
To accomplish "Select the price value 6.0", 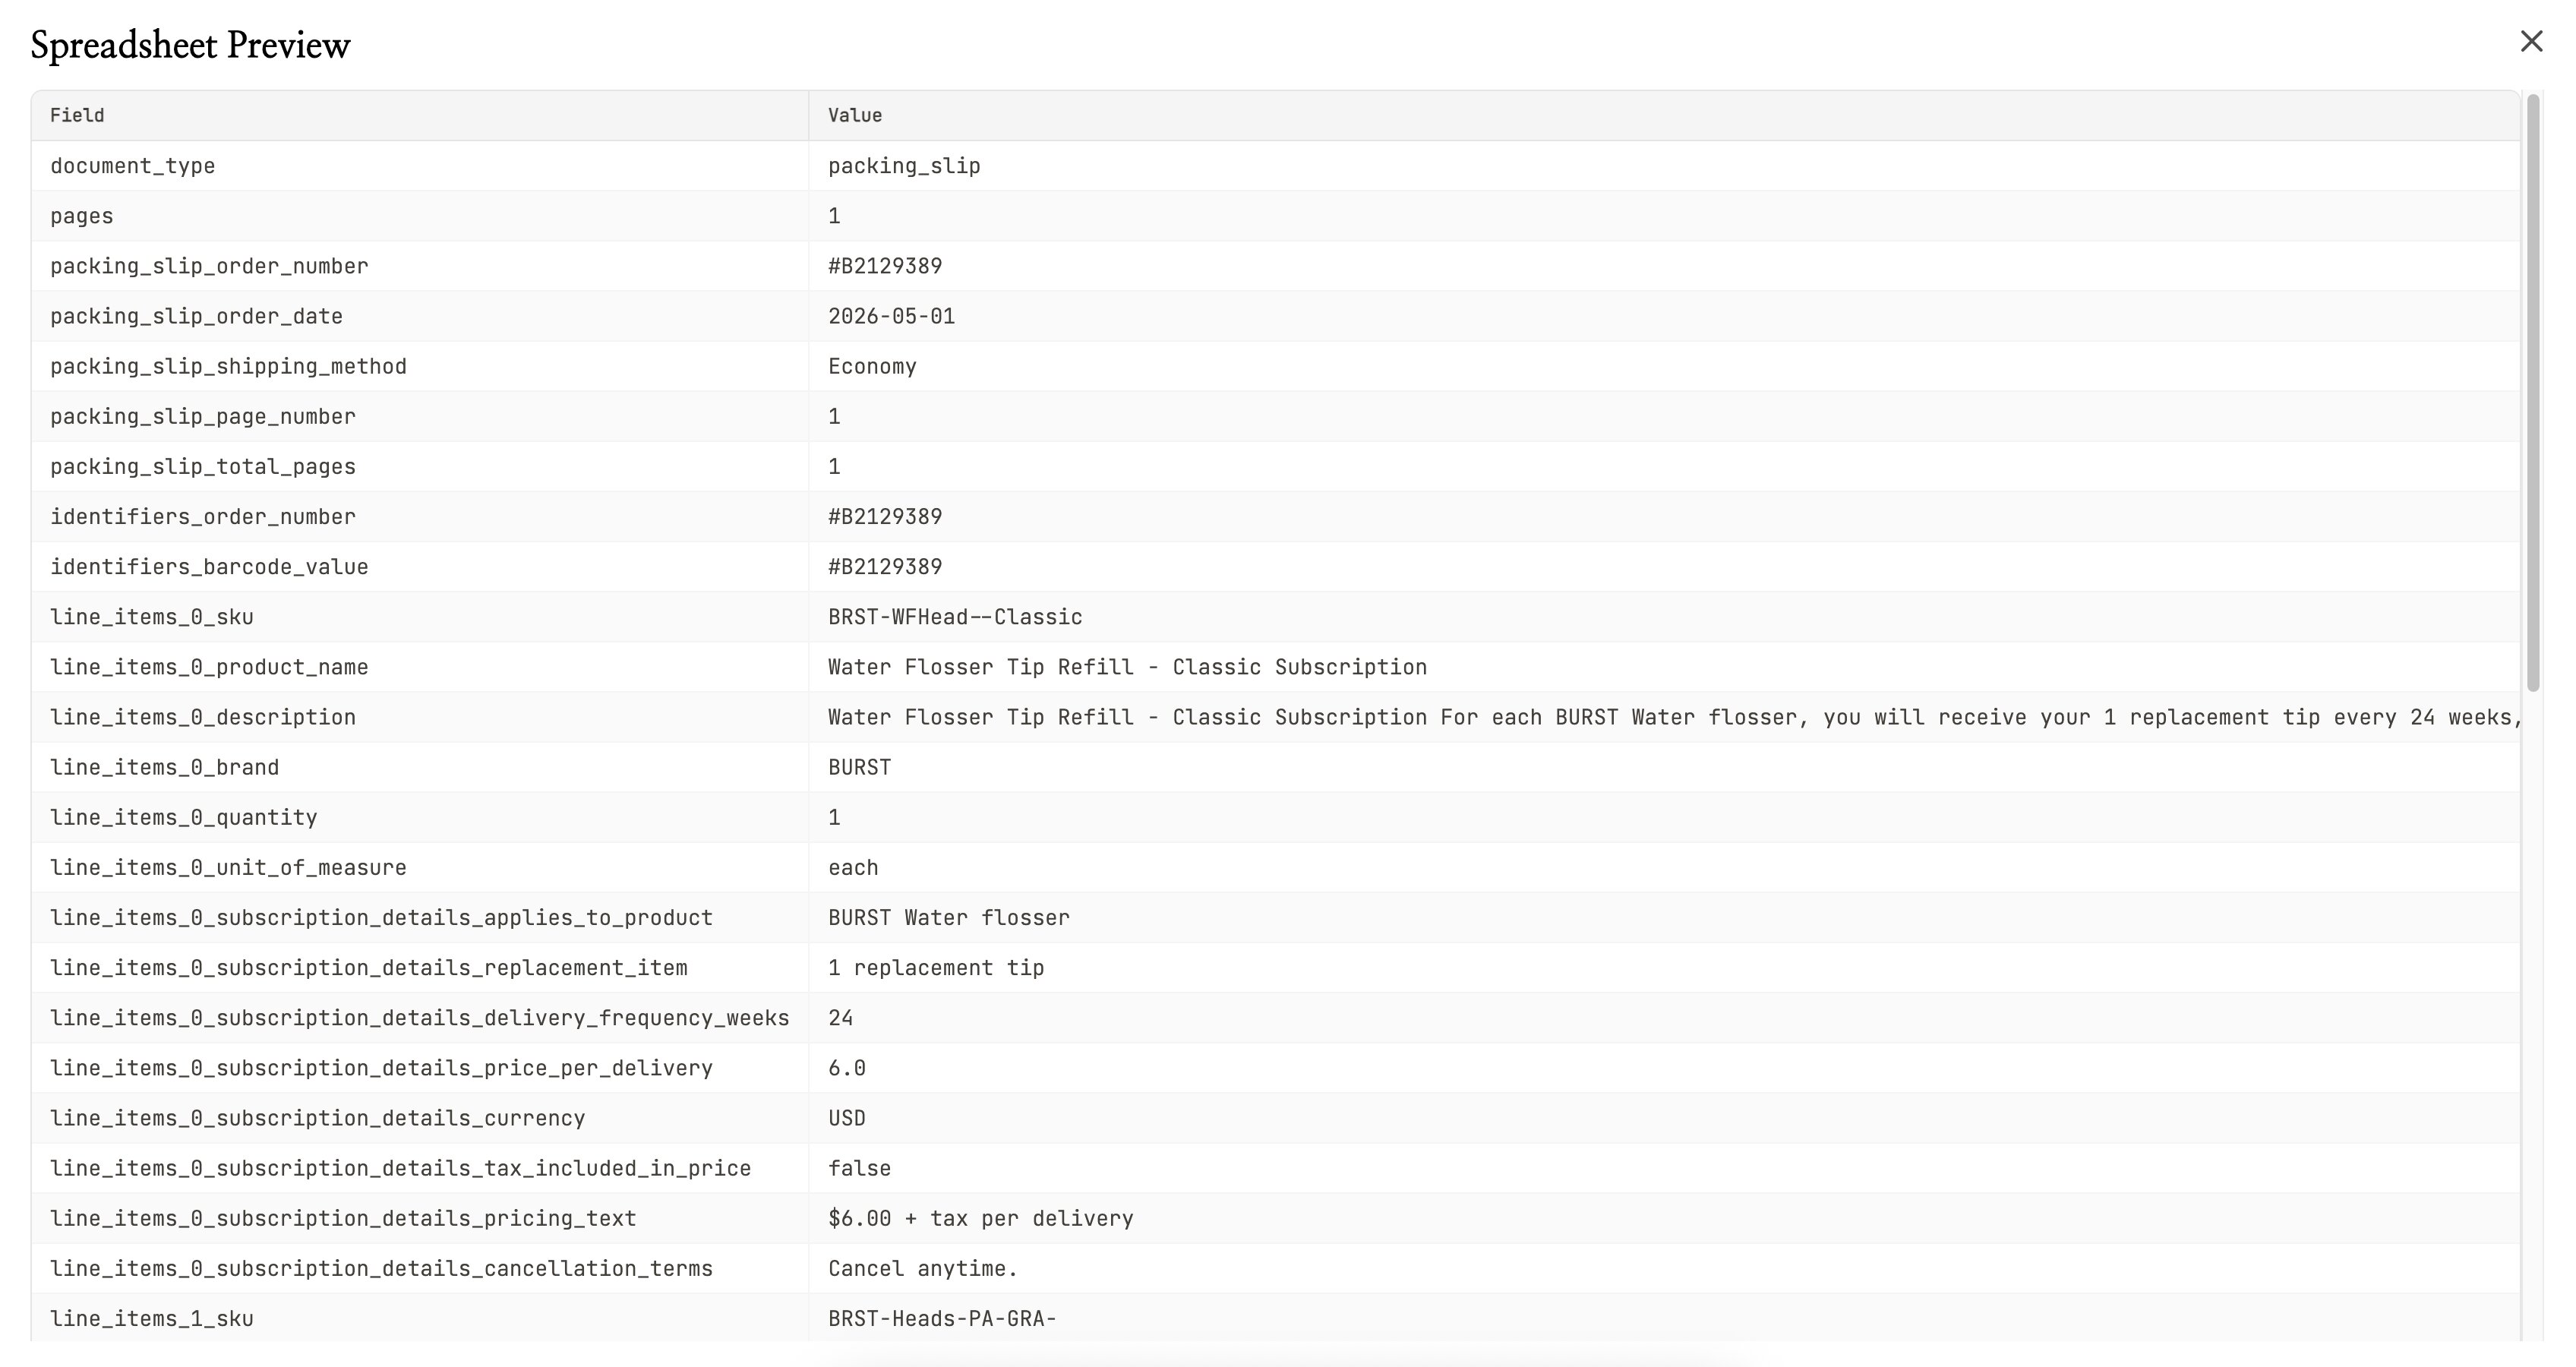I will coord(847,1068).
